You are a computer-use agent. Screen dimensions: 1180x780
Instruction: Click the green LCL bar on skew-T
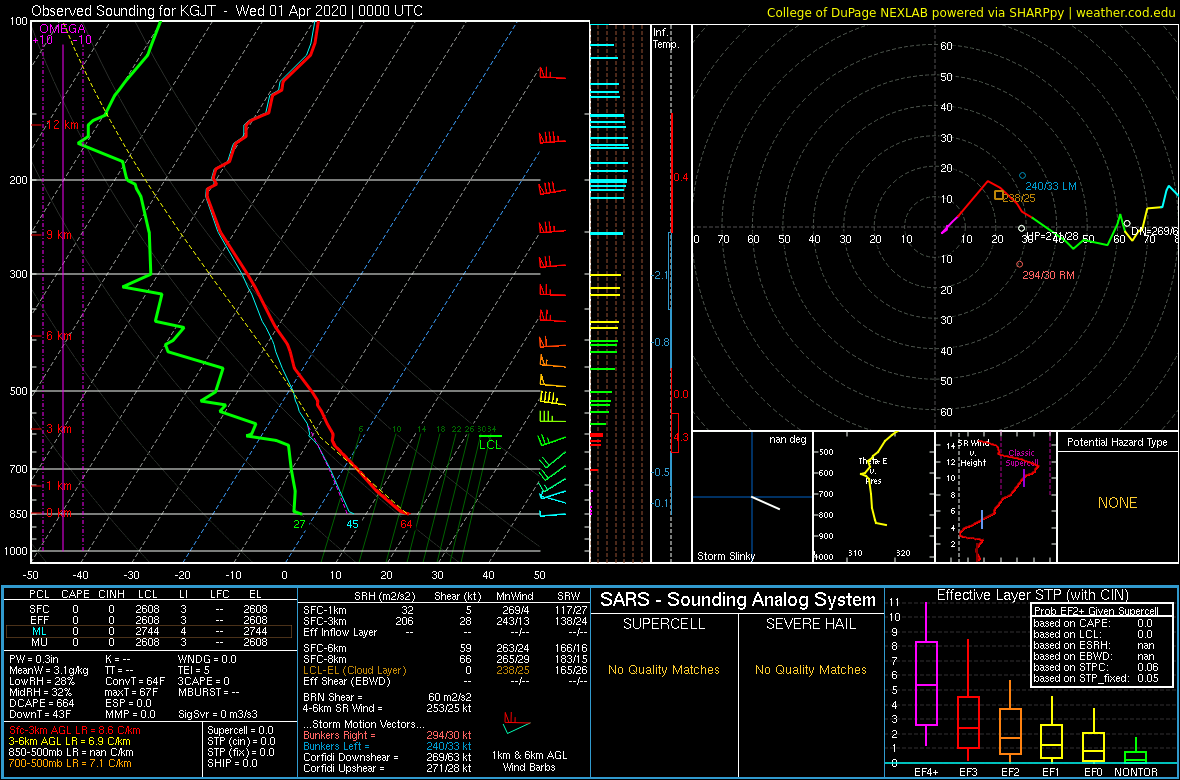[x=490, y=436]
